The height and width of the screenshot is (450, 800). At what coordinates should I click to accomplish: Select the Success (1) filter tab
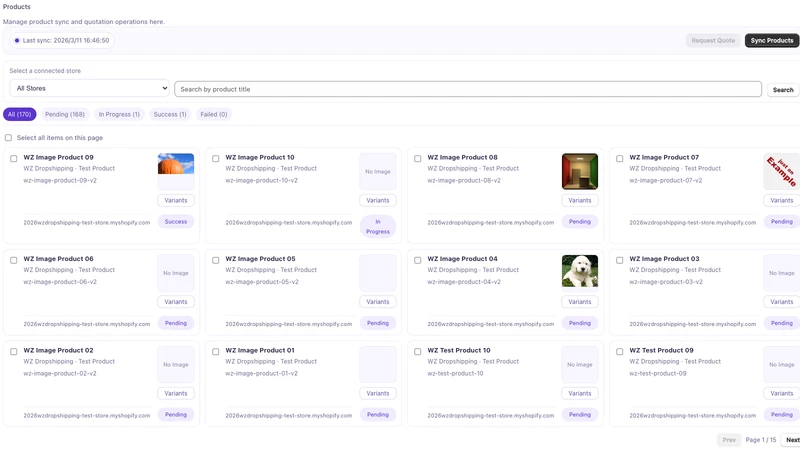point(170,114)
